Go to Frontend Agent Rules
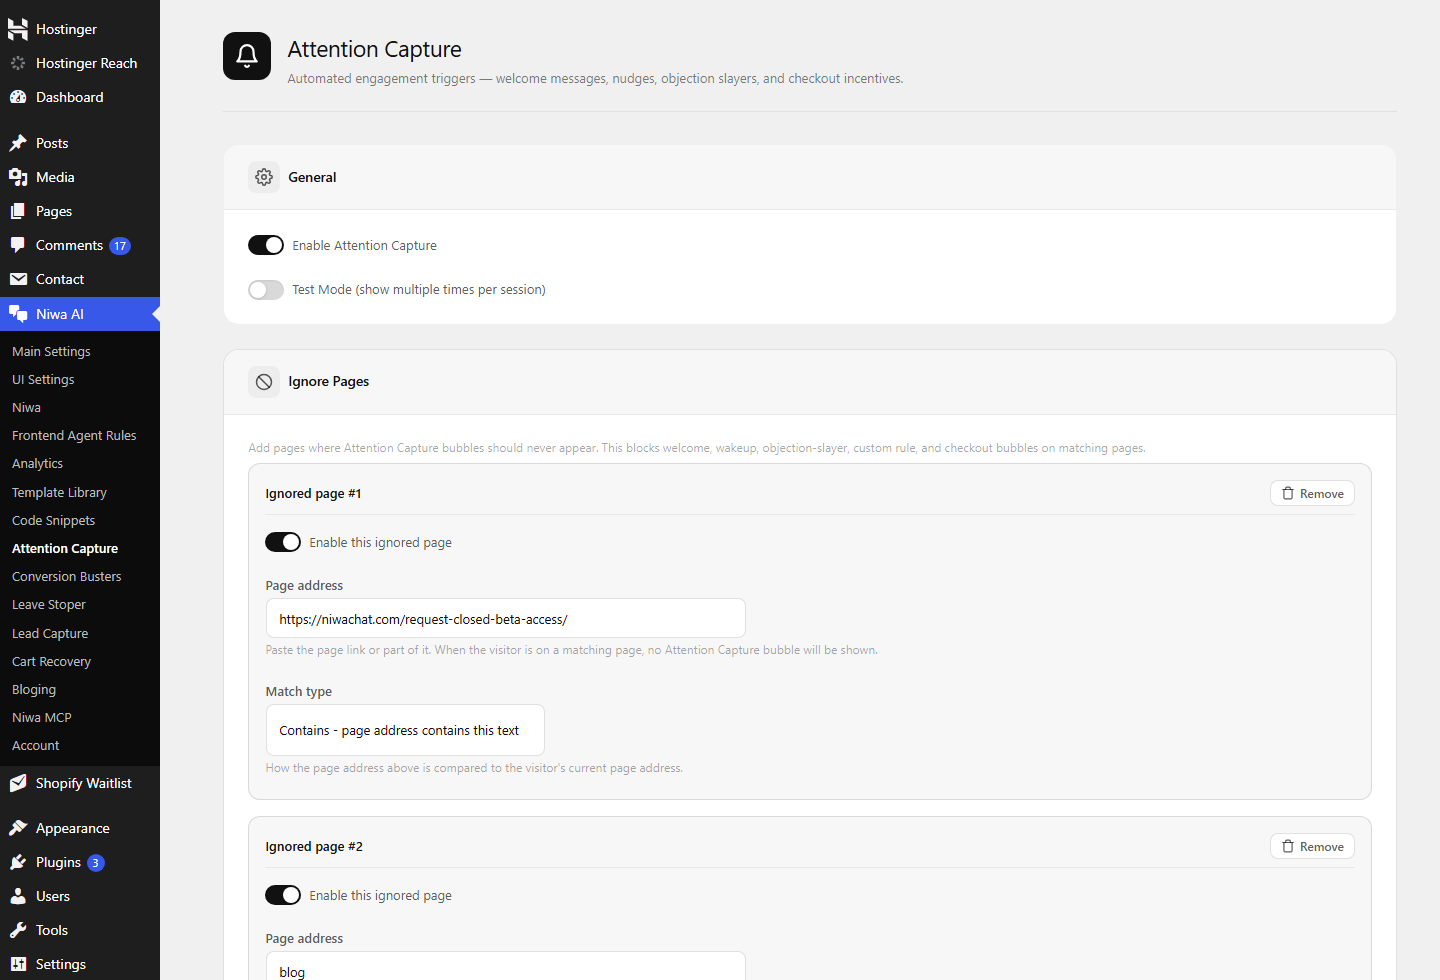Viewport: 1440px width, 980px height. [74, 436]
